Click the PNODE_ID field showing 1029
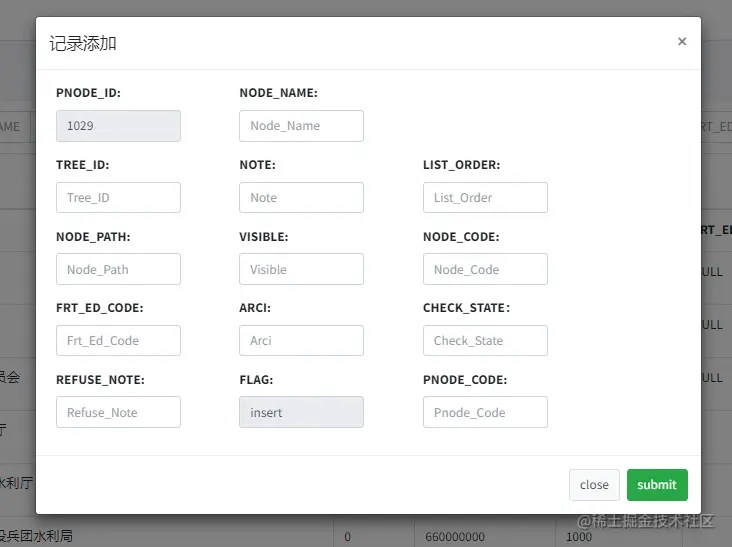 click(x=118, y=126)
